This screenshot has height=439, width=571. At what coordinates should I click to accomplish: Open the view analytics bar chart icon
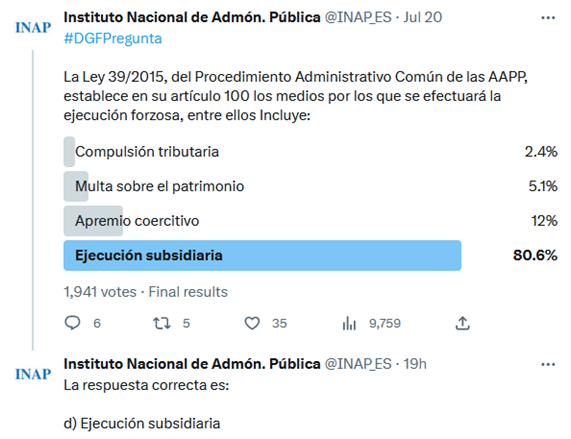pyautogui.click(x=349, y=323)
